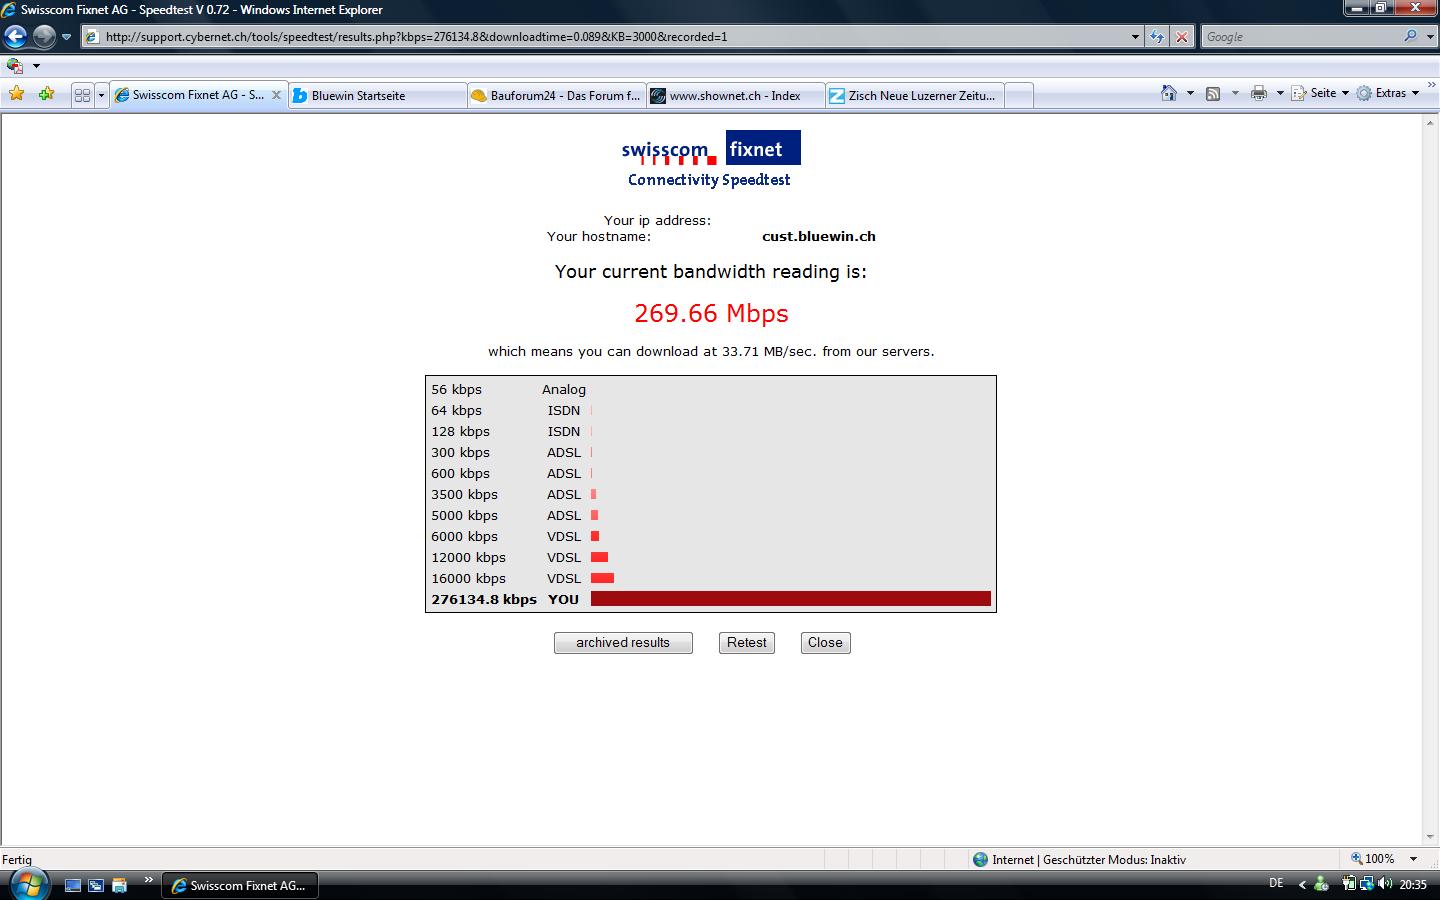Image resolution: width=1440 pixels, height=900 pixels.
Task: Click the Home page icon
Action: (x=1169, y=93)
